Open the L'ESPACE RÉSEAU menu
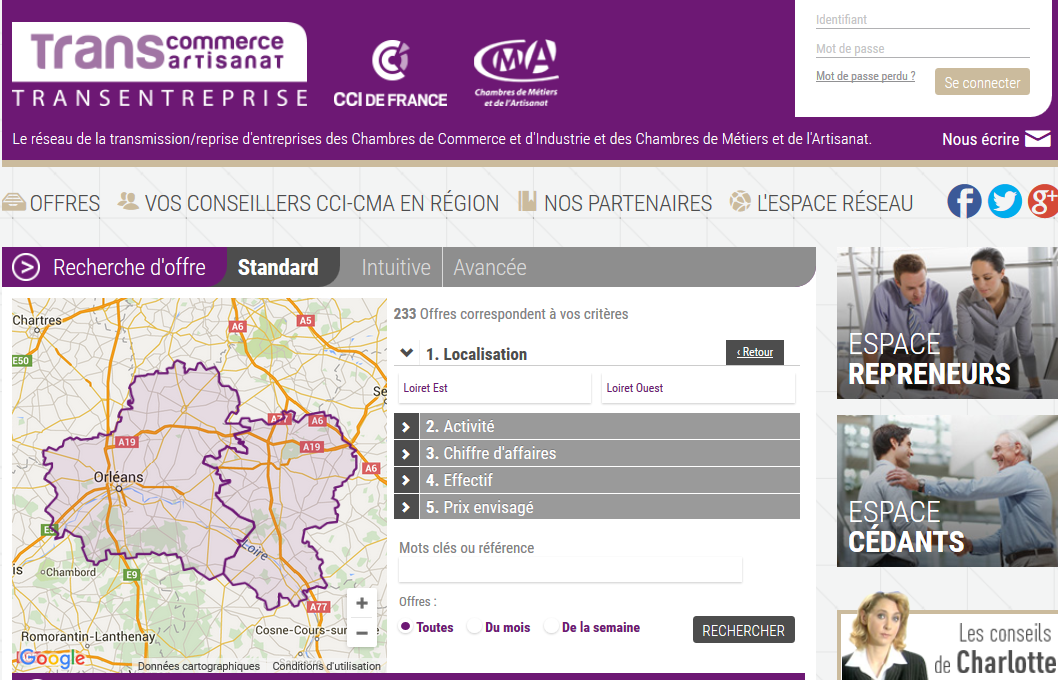1058x680 pixels. pyautogui.click(x=835, y=203)
